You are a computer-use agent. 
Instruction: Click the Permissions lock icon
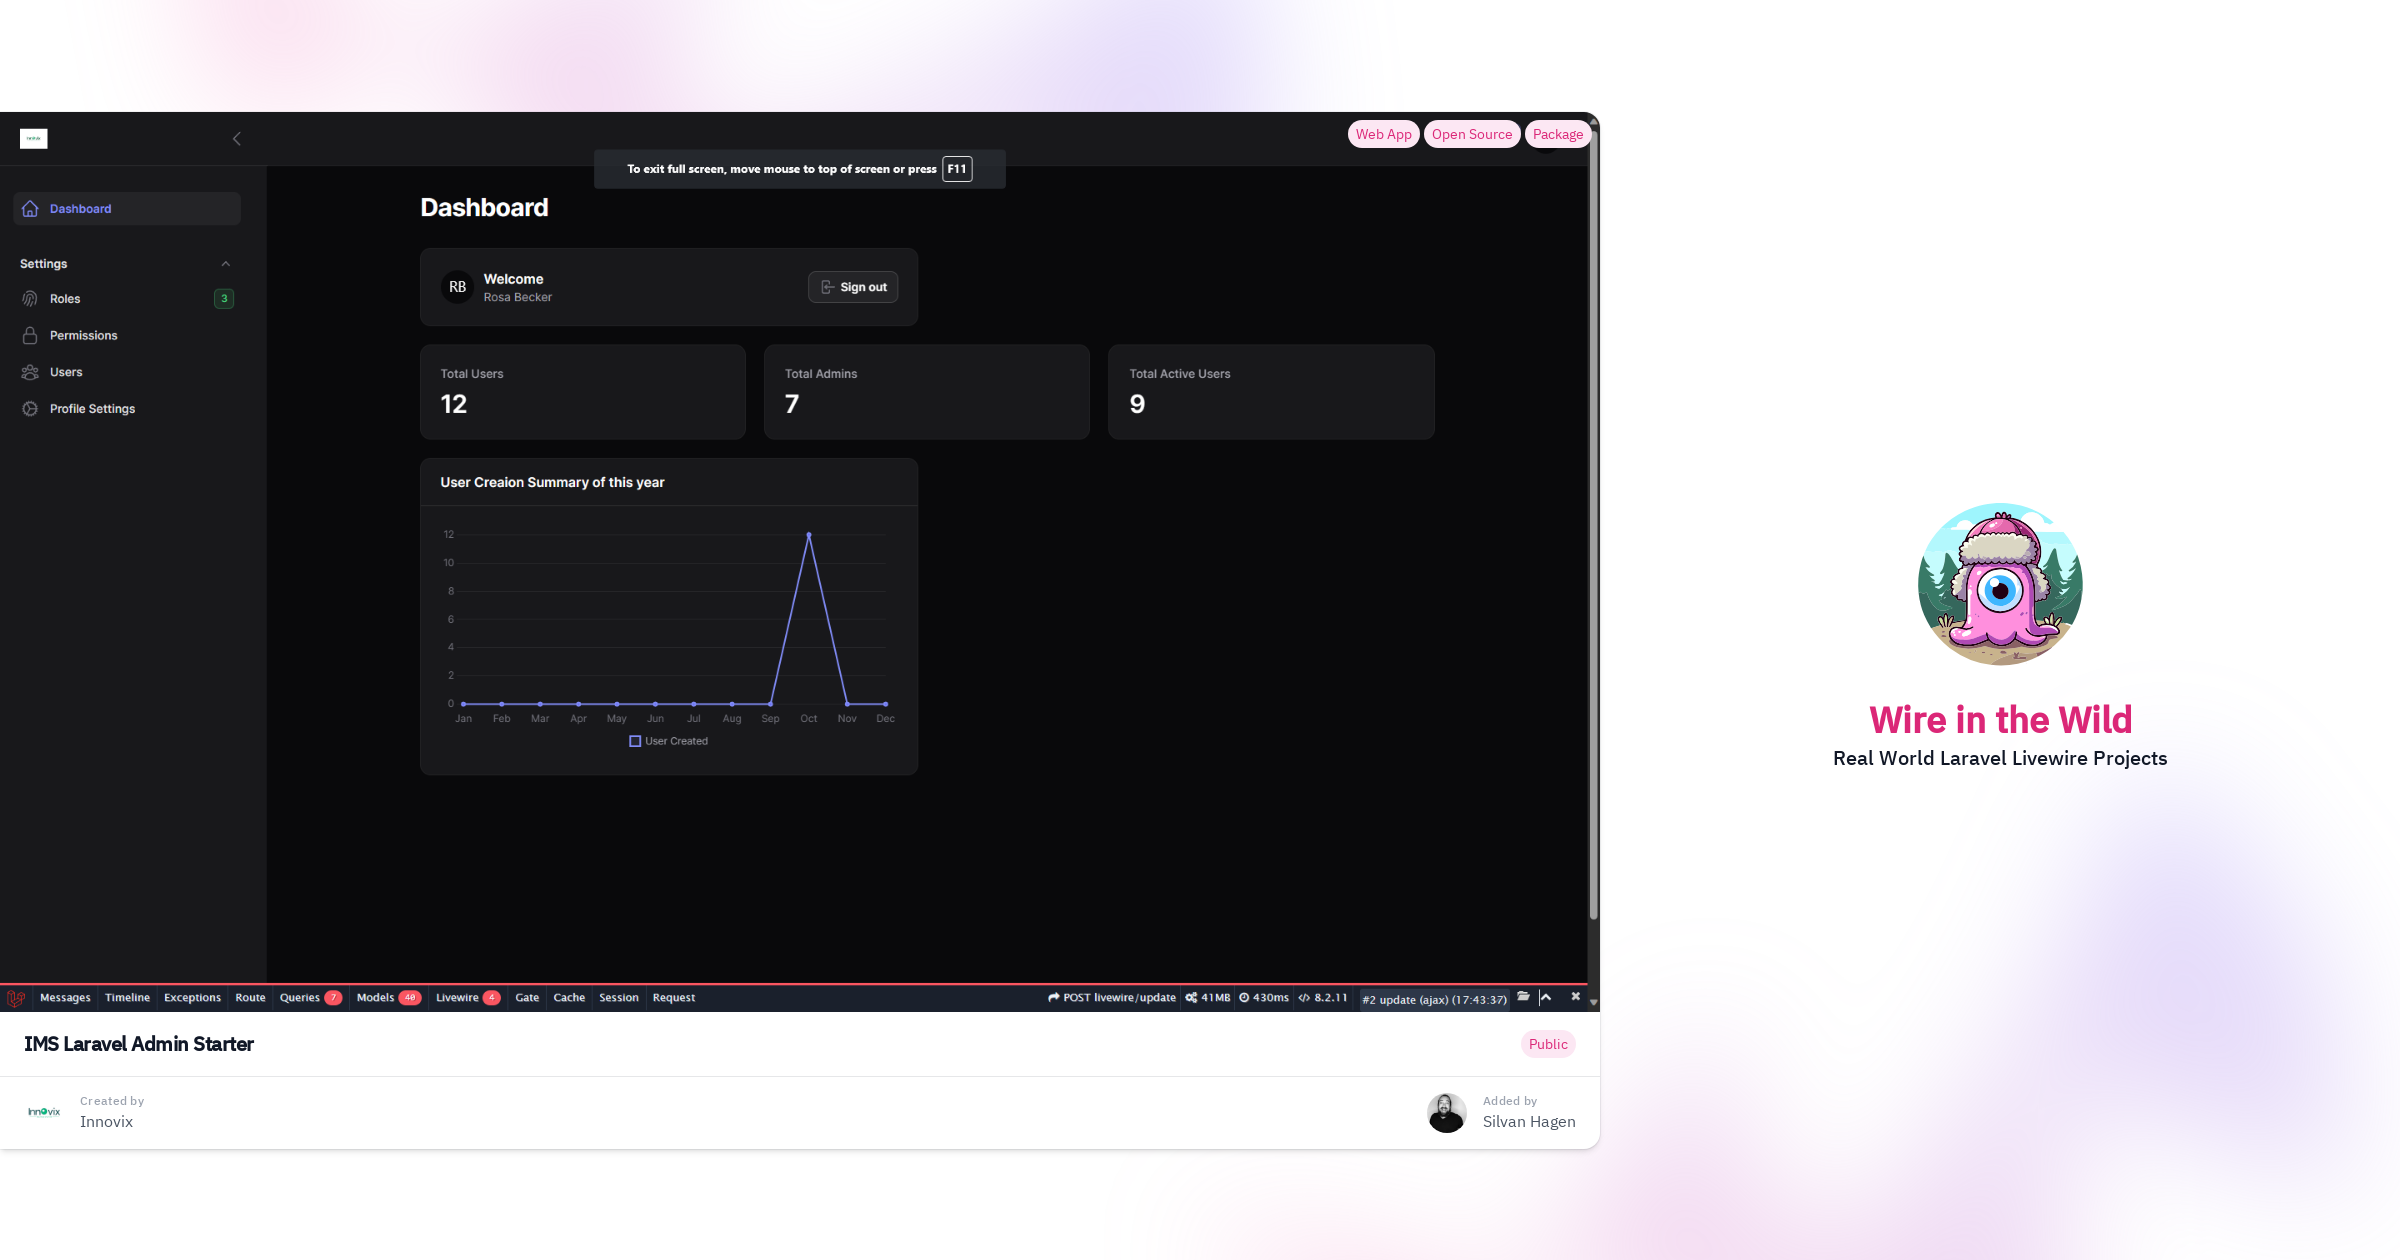[30, 335]
